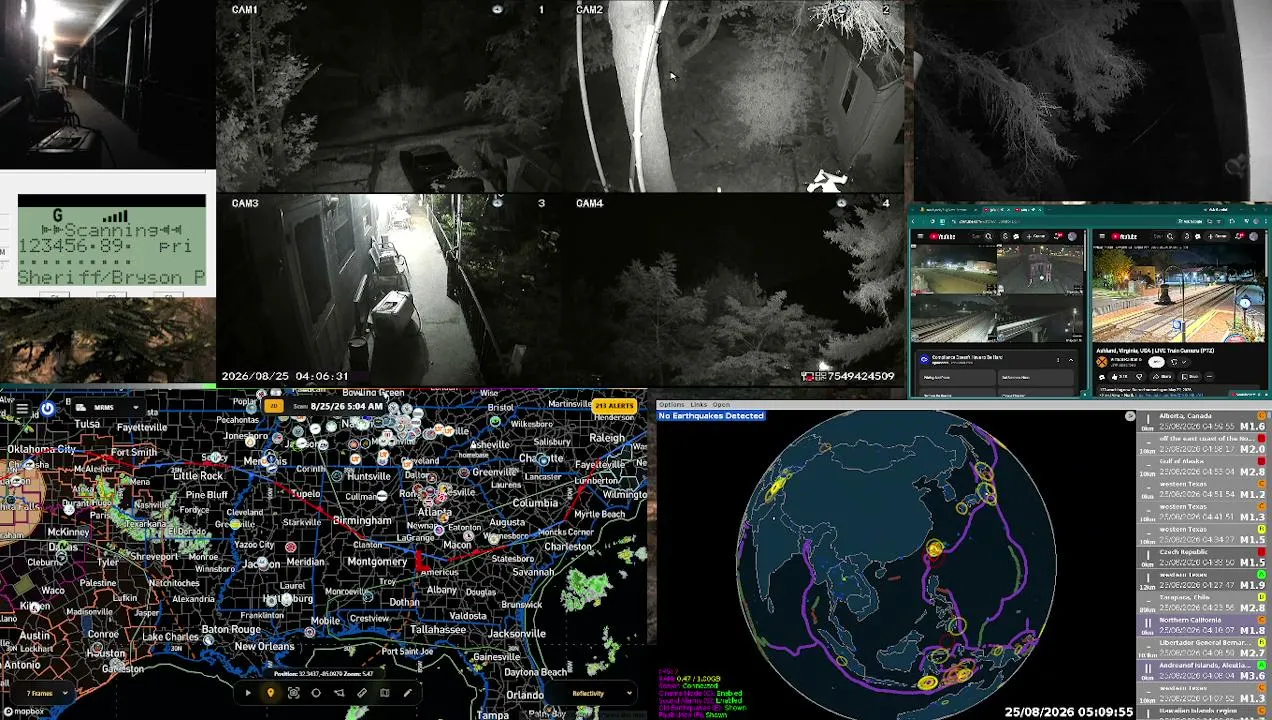The height and width of the screenshot is (720, 1272).
Task: Click the scanner display showing Sheriff/Bryson
Action: coord(111,240)
